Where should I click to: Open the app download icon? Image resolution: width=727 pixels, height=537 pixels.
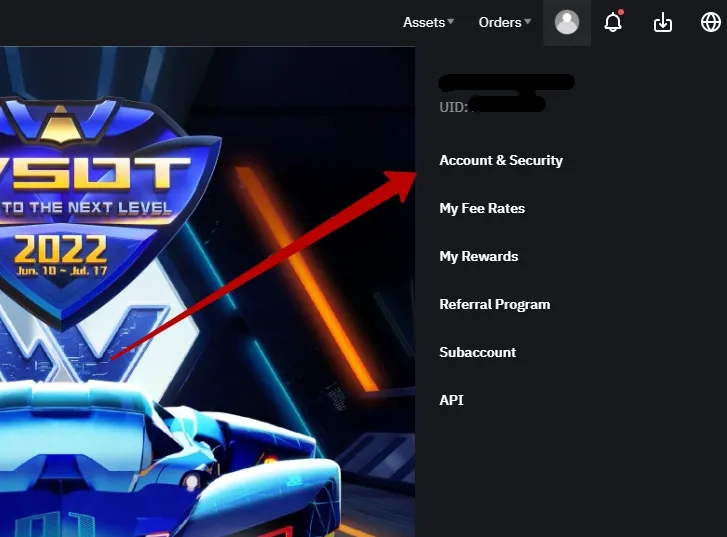(663, 22)
